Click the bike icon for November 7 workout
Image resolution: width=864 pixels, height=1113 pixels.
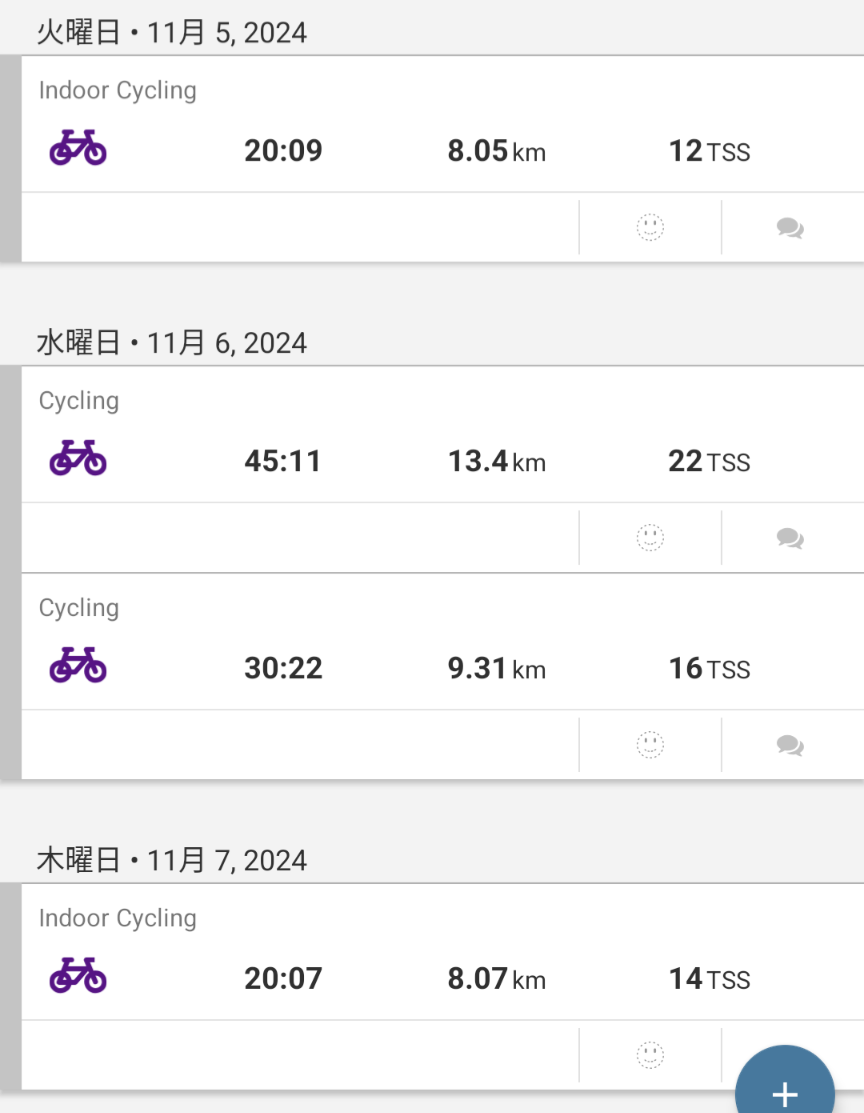(x=78, y=975)
